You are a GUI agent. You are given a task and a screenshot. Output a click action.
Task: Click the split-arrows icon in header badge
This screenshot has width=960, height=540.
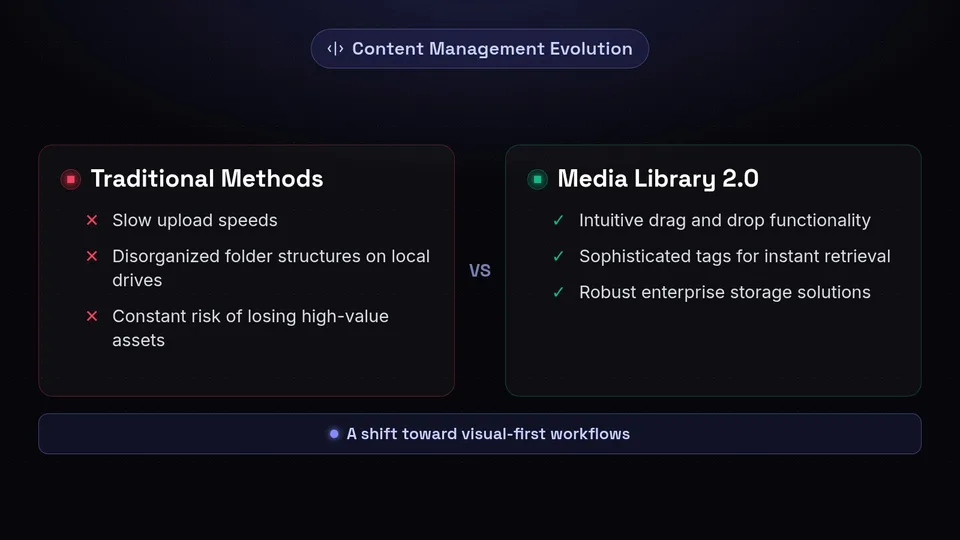point(335,48)
